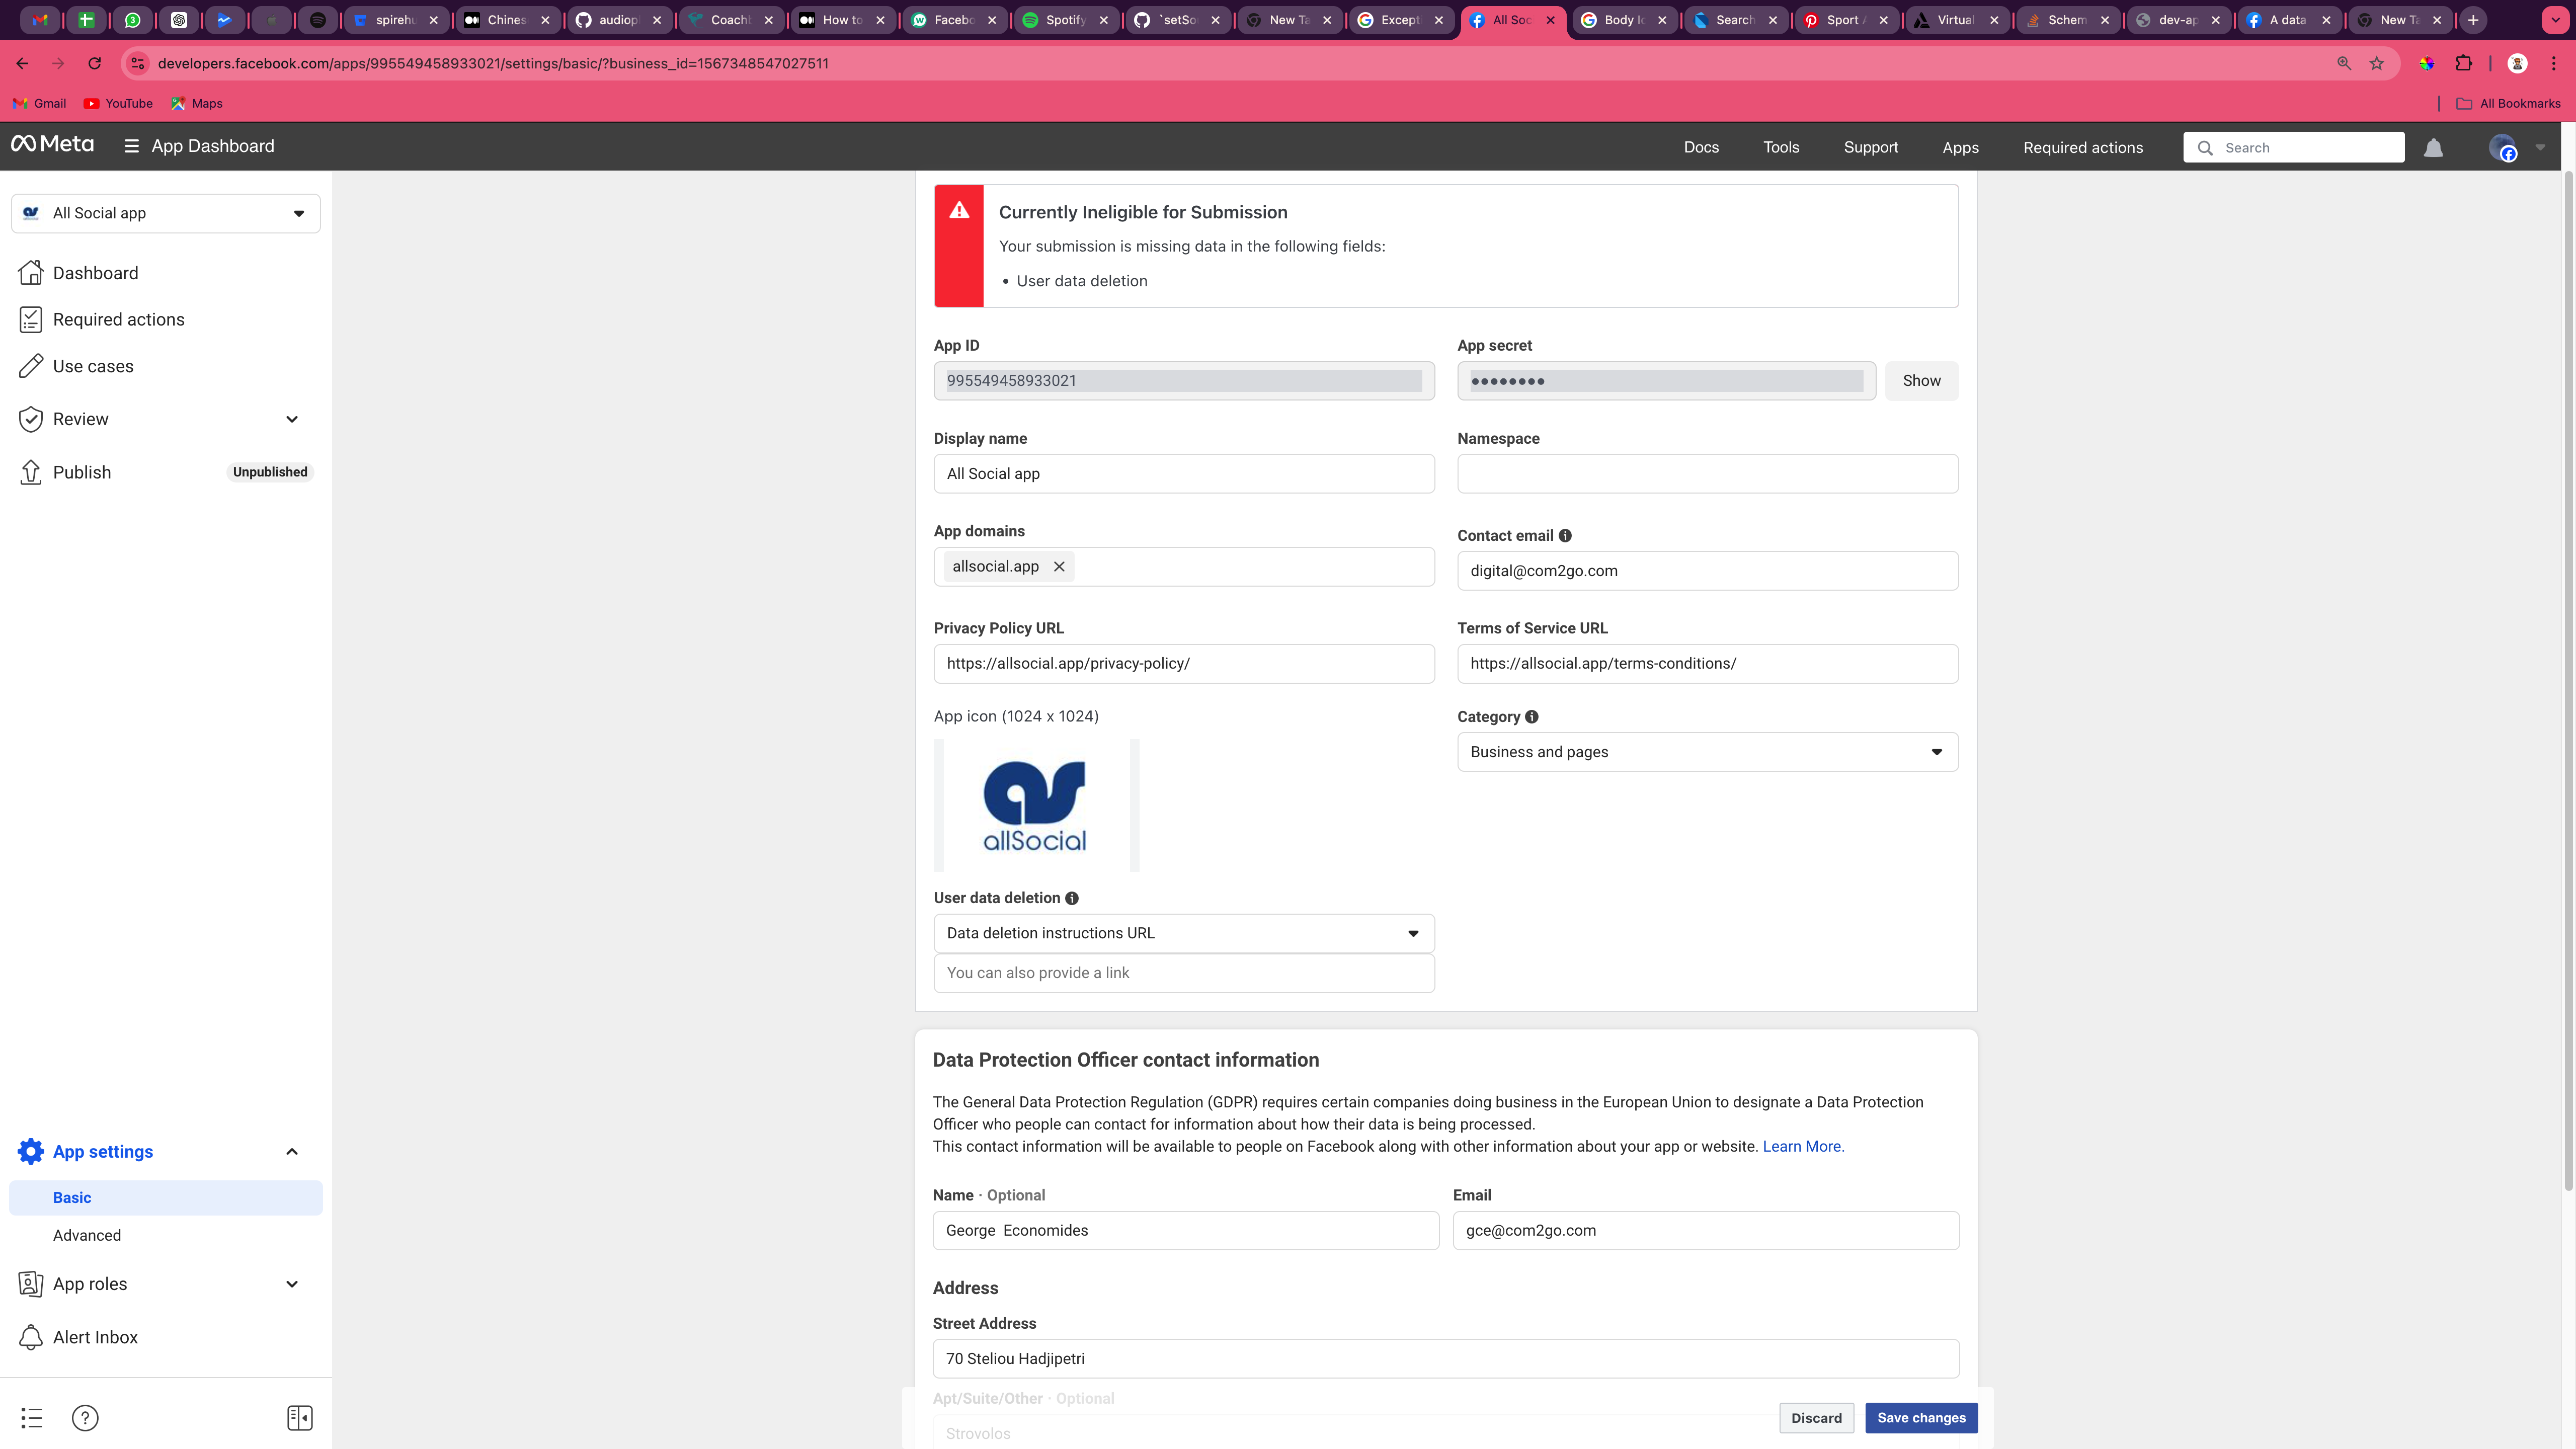Collapse the App settings section chevron

(x=292, y=1151)
